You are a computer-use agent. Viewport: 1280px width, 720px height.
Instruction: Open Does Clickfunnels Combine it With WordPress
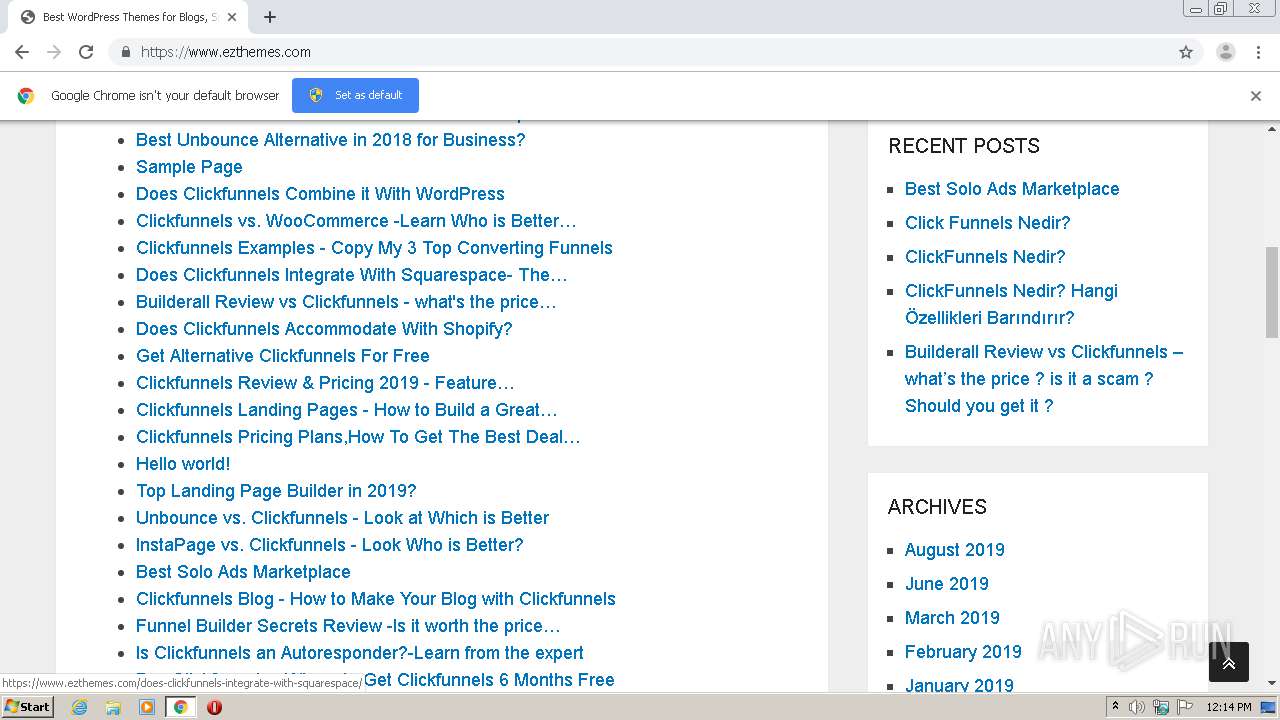tap(320, 194)
